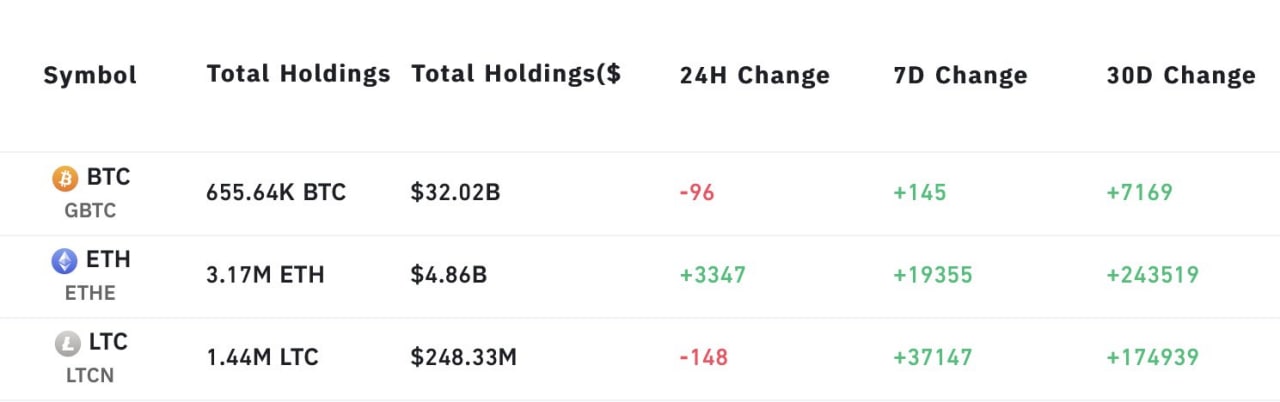Click the blue Ethereum coin icon
This screenshot has width=1280, height=402.
[x=65, y=262]
